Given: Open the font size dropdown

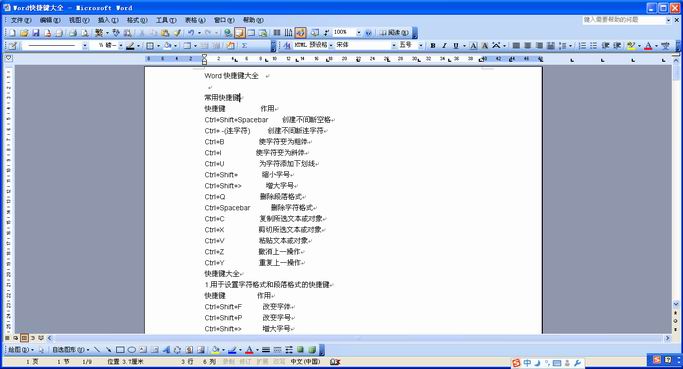Looking at the screenshot, I should coord(420,45).
